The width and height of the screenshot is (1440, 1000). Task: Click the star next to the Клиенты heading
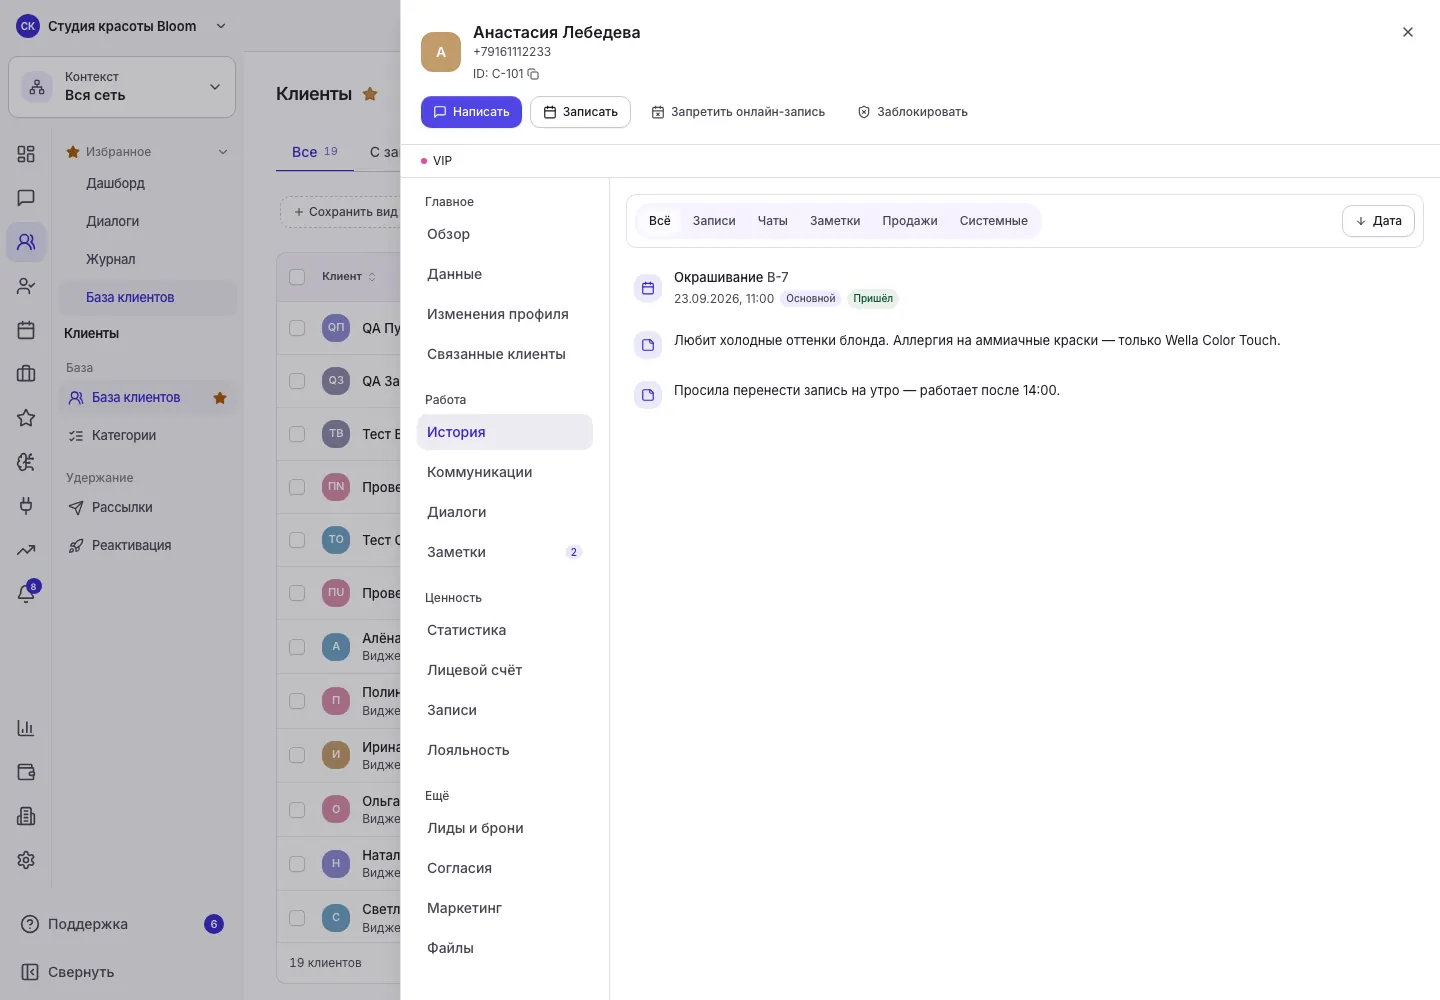pos(370,94)
